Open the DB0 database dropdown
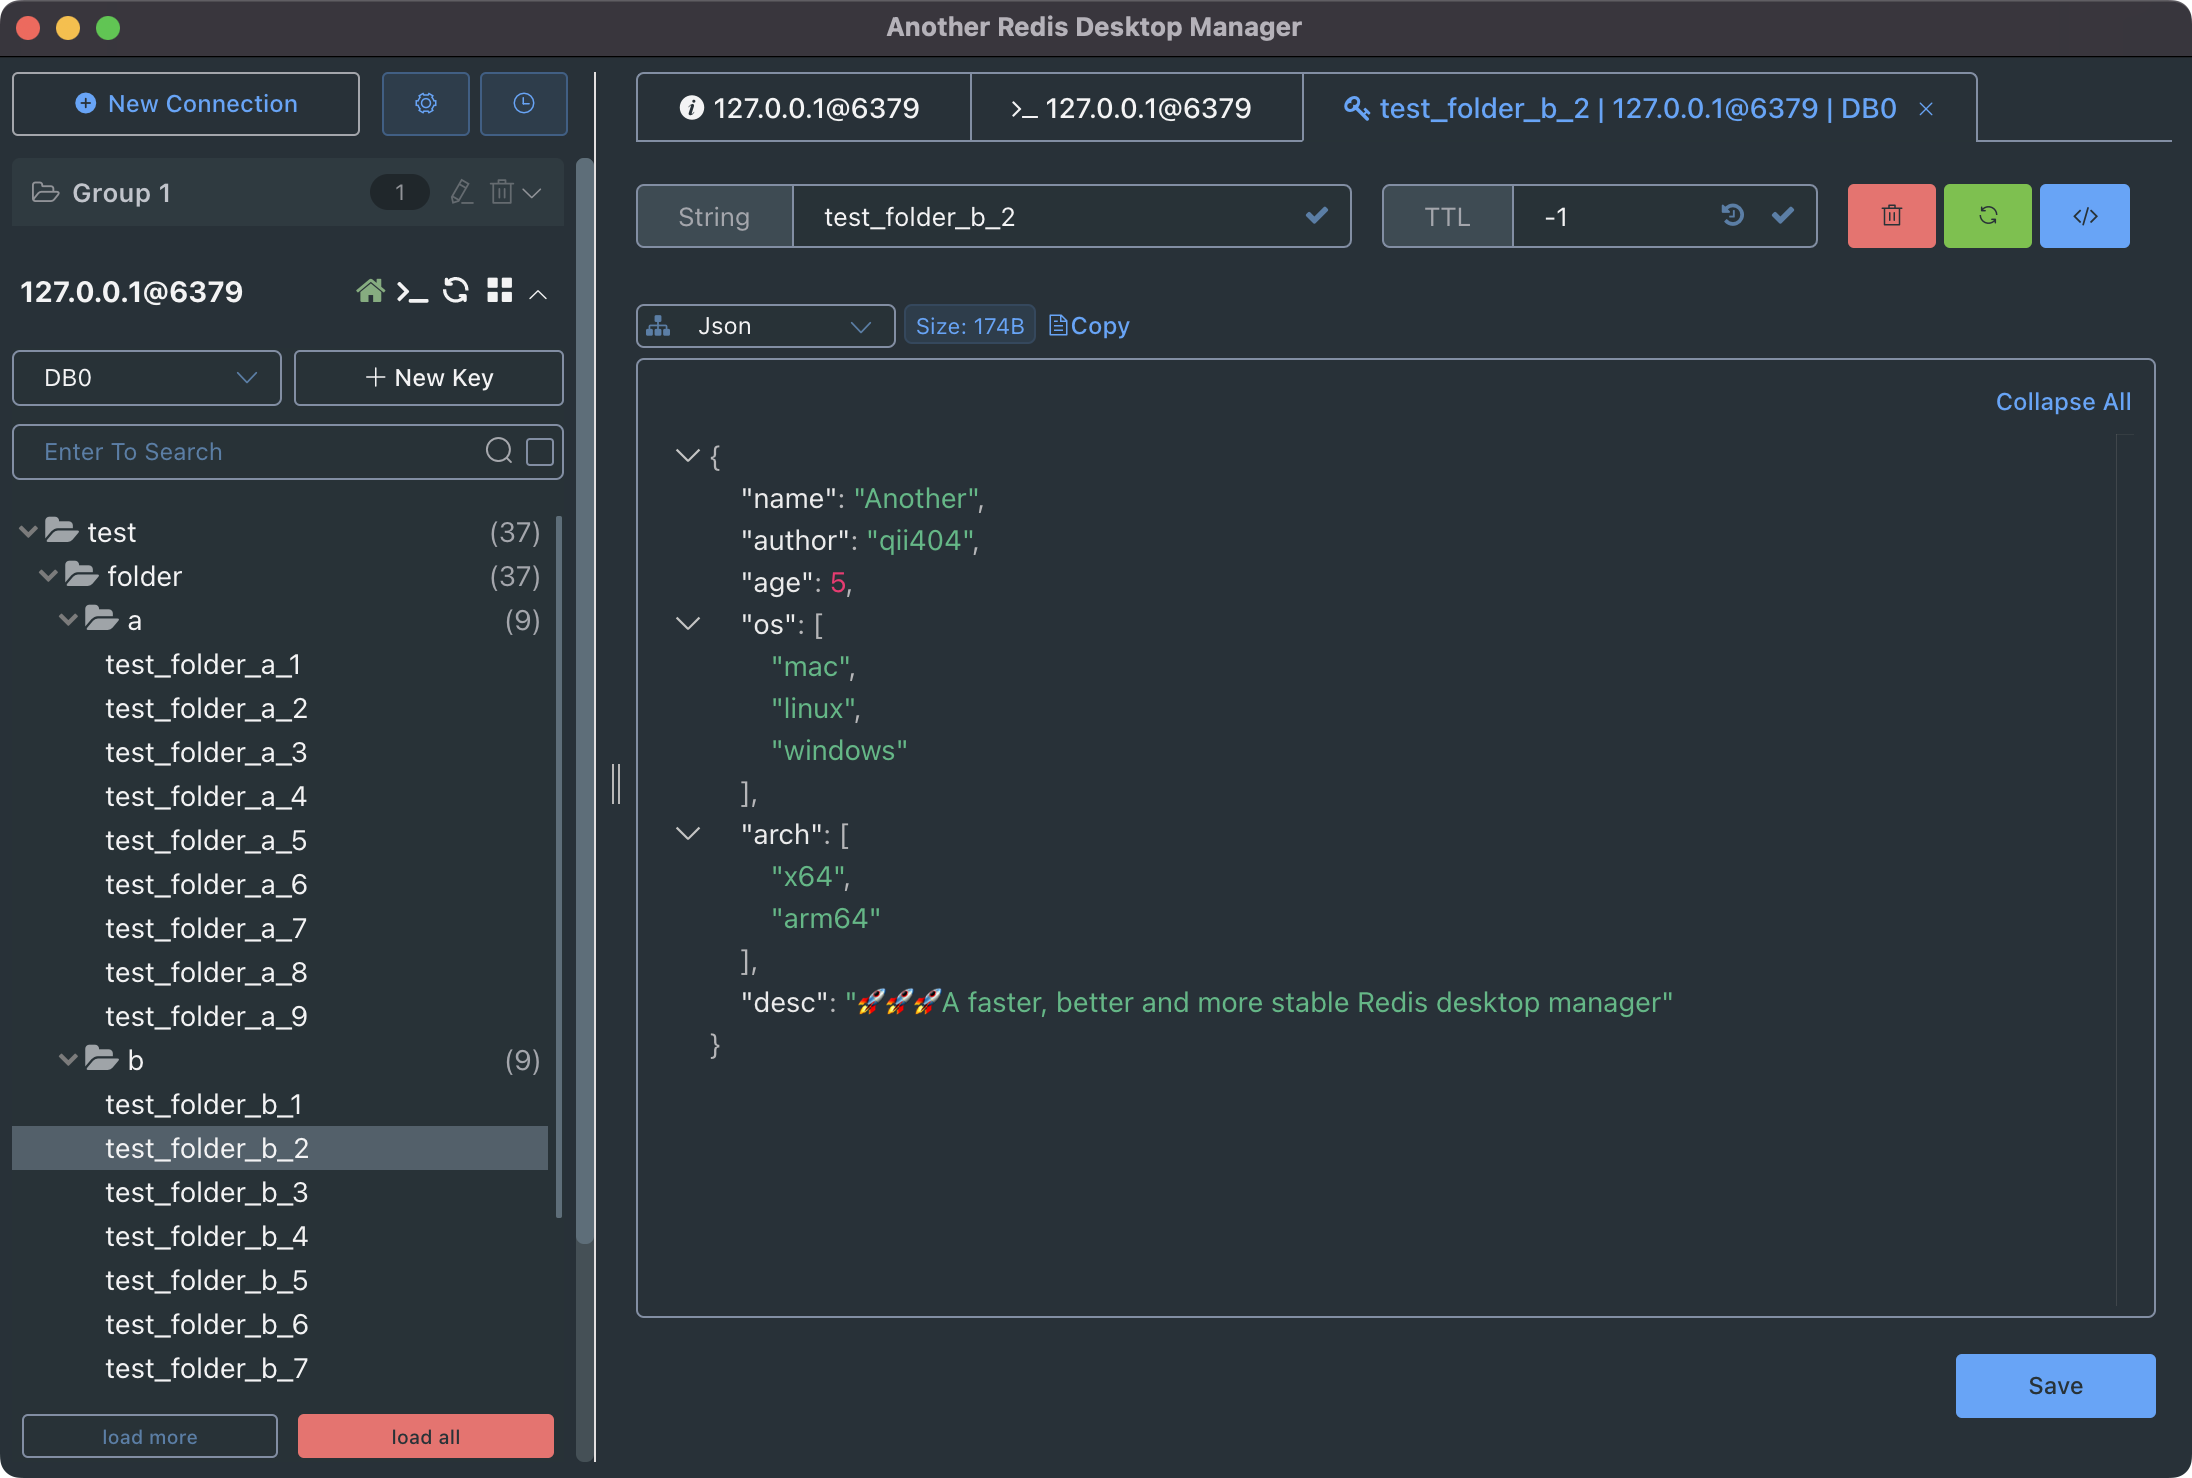Screen dimensions: 2192x1478 point(147,378)
